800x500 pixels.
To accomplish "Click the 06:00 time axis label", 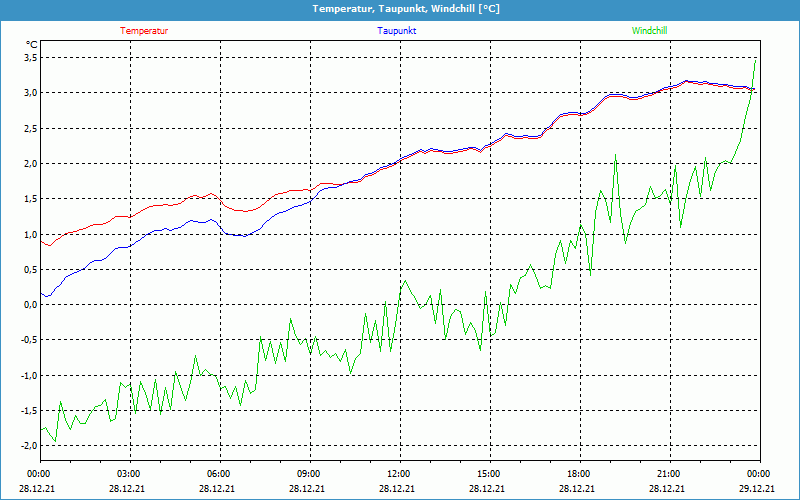I will click(217, 474).
